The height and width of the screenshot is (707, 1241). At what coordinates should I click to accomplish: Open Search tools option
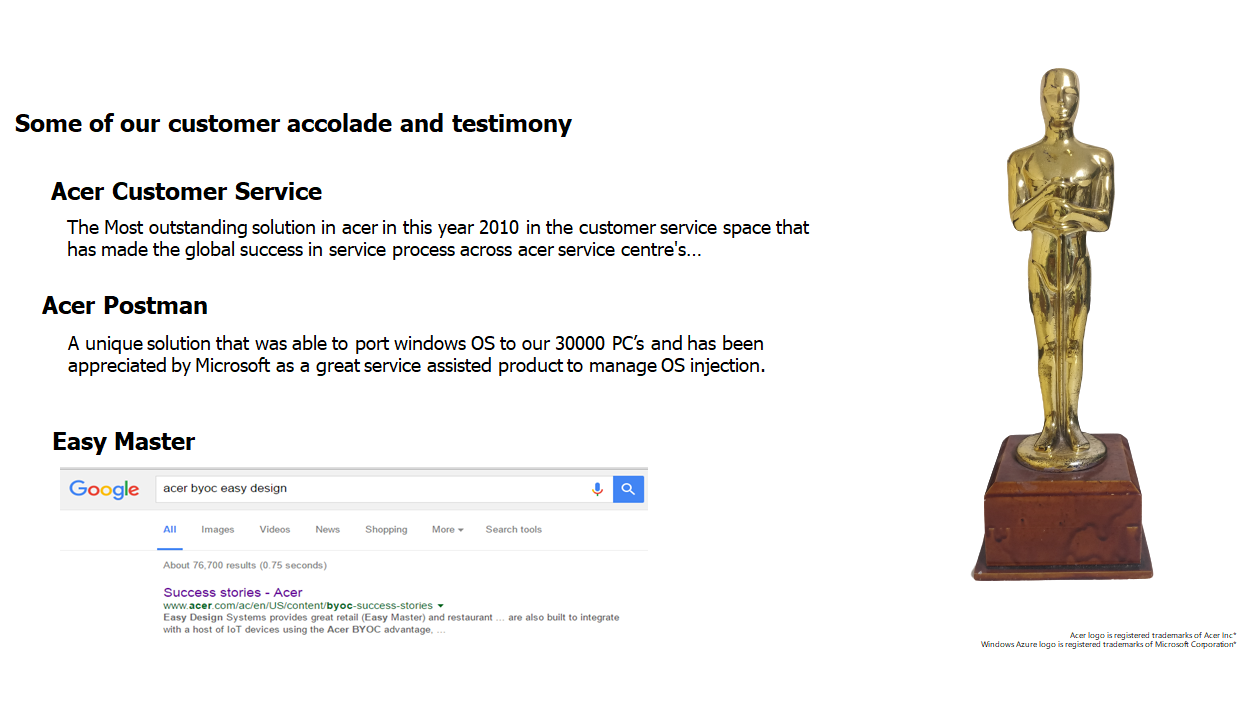click(514, 530)
